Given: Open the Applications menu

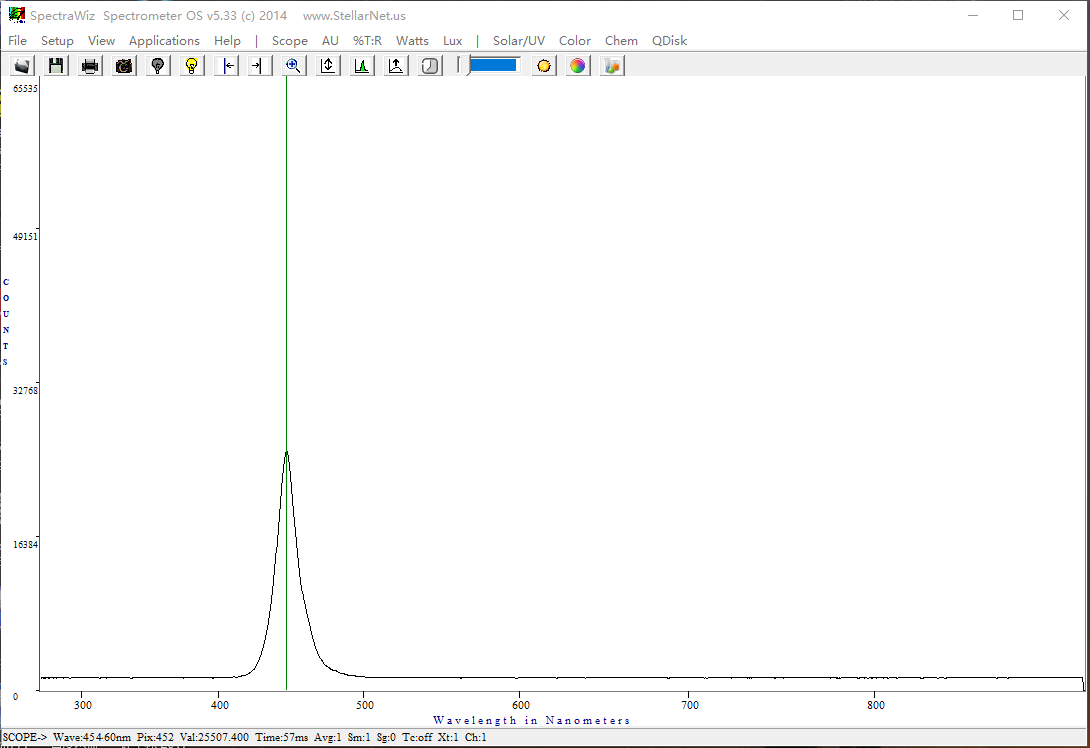Looking at the screenshot, I should (164, 41).
